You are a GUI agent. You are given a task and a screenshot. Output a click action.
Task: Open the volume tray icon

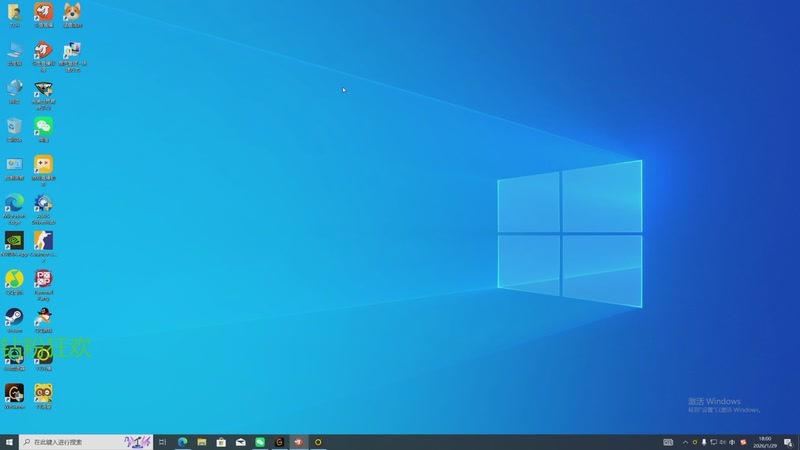(x=722, y=442)
